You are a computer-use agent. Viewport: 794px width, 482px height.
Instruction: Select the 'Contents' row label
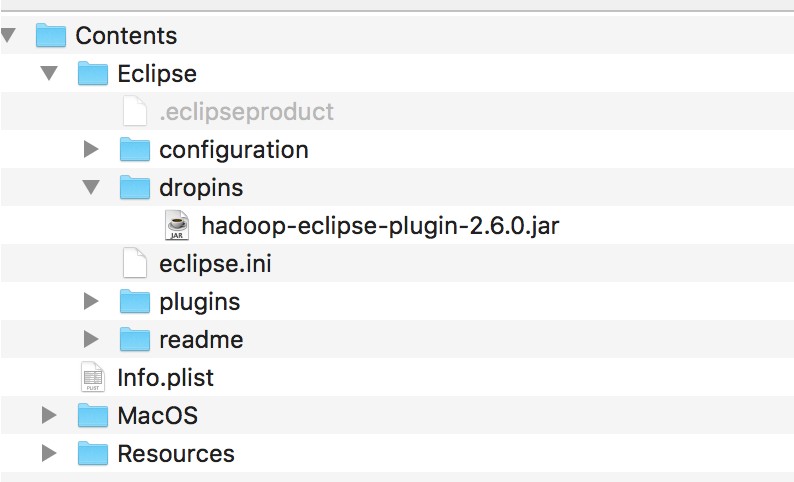tap(127, 36)
